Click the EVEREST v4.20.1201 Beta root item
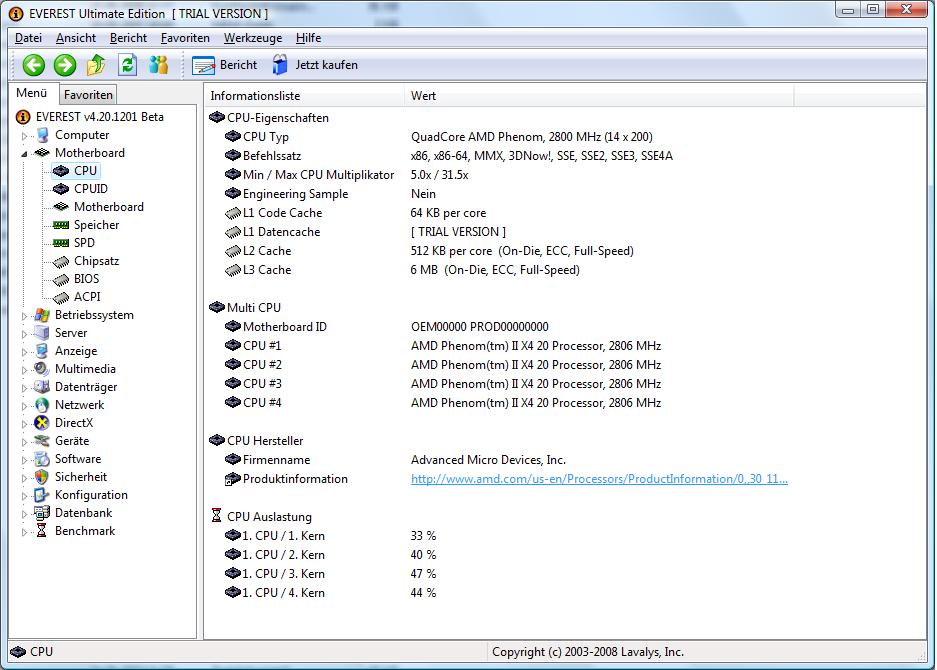Viewport: 937px width, 670px height. [99, 117]
